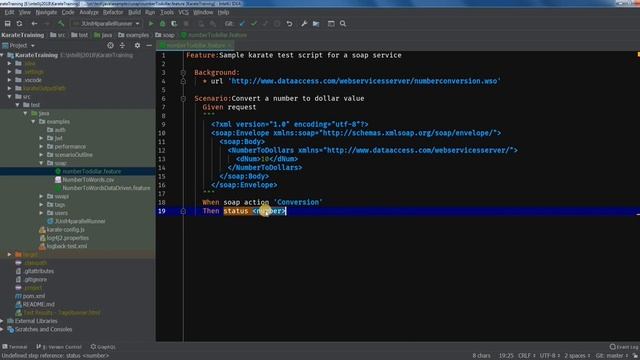Click the line separator CRLF in status bar
640x360 pixels.
(x=526, y=356)
